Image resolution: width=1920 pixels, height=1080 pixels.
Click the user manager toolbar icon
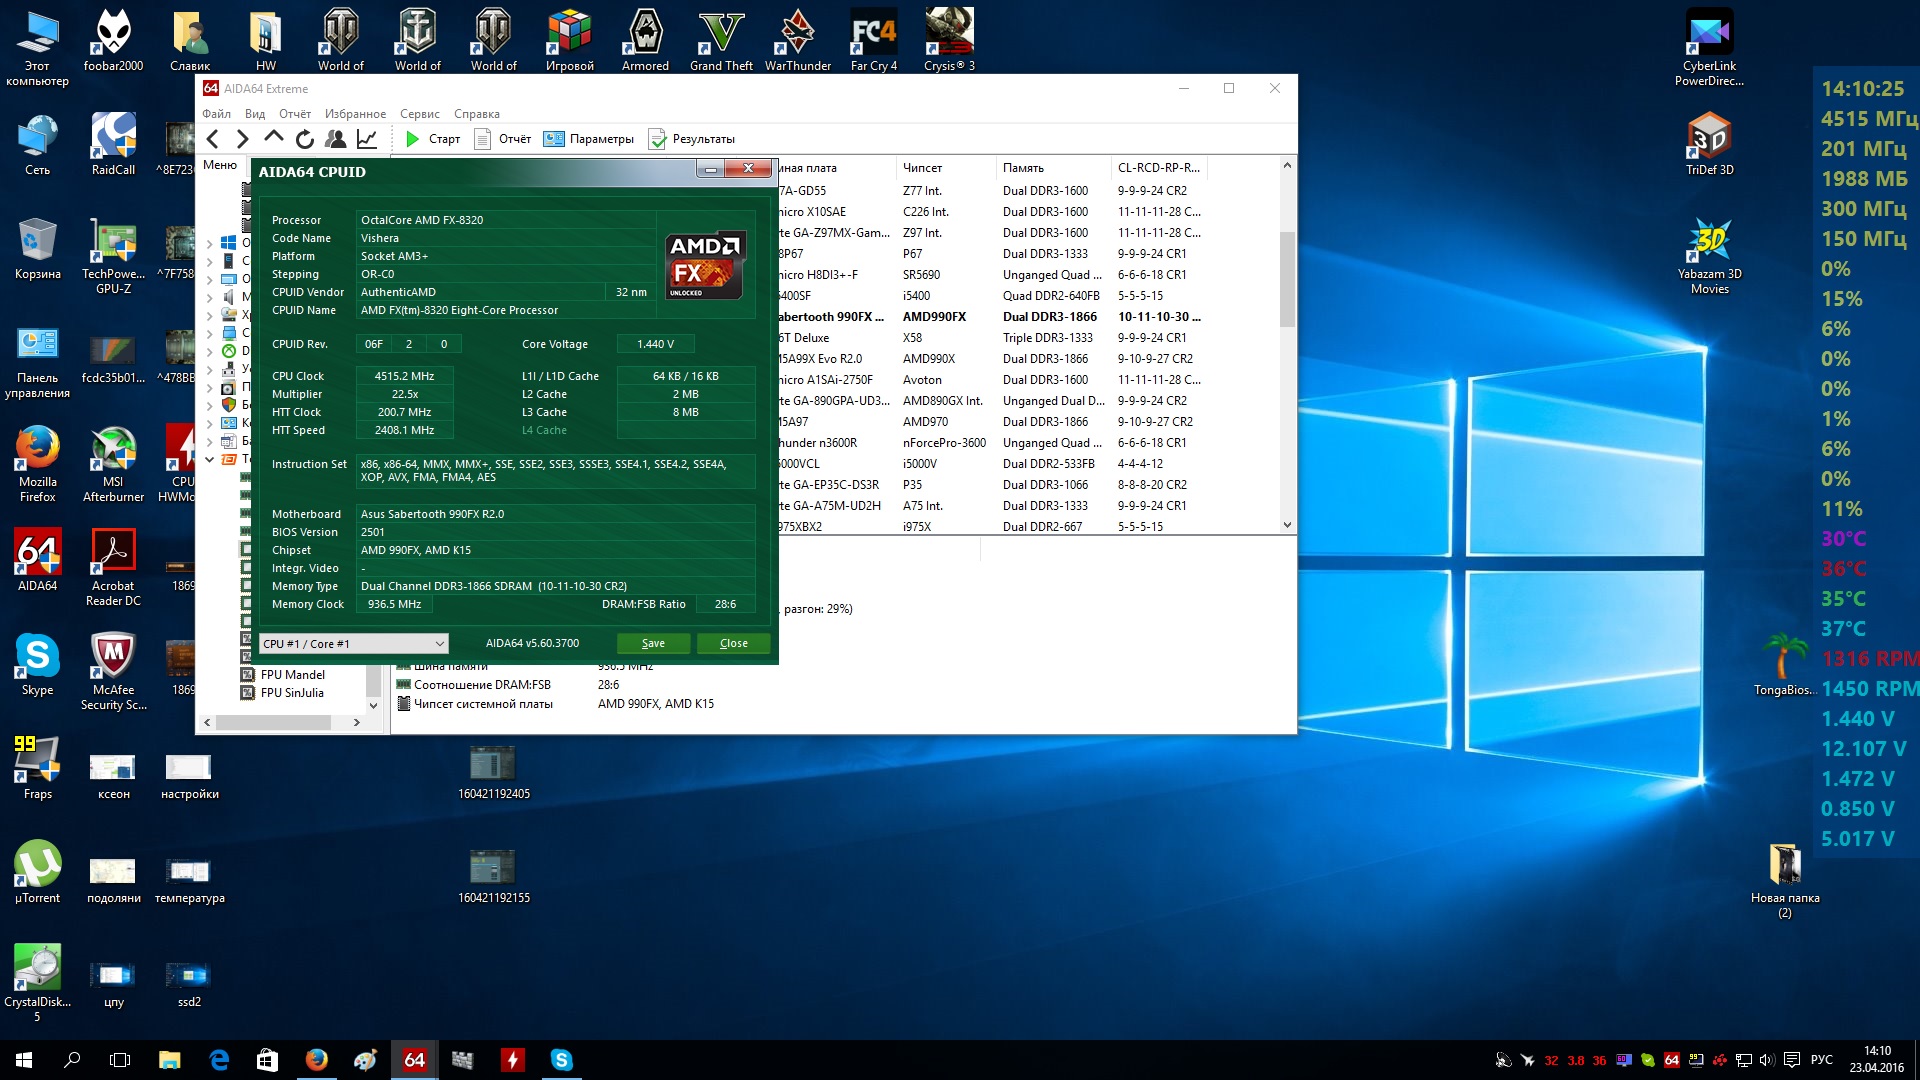click(336, 139)
